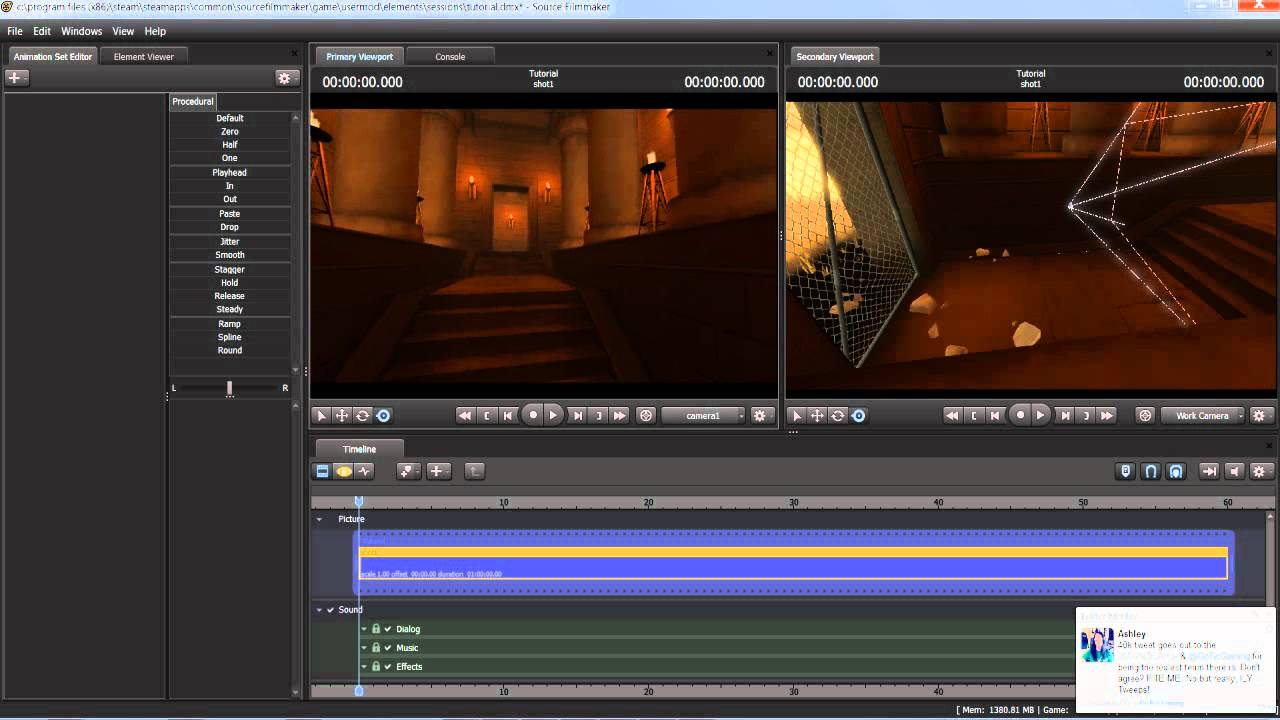This screenshot has width=1280, height=720.
Task: Record in the primary viewport
Action: coord(533,415)
